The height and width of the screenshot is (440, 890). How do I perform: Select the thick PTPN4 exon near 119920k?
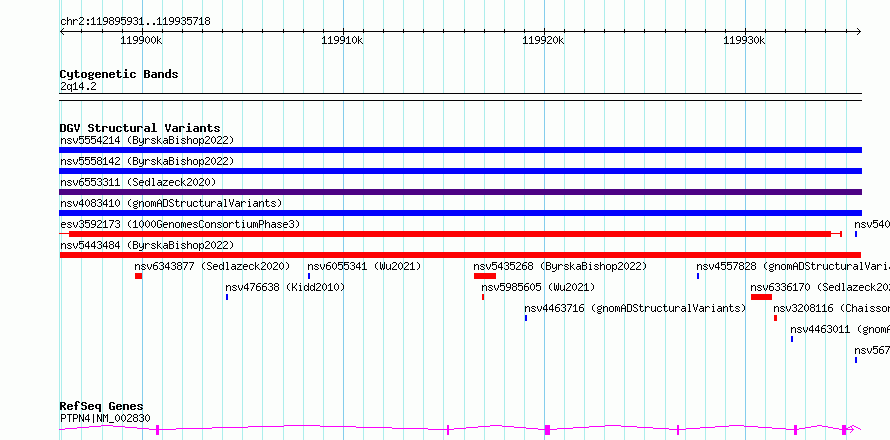click(547, 430)
